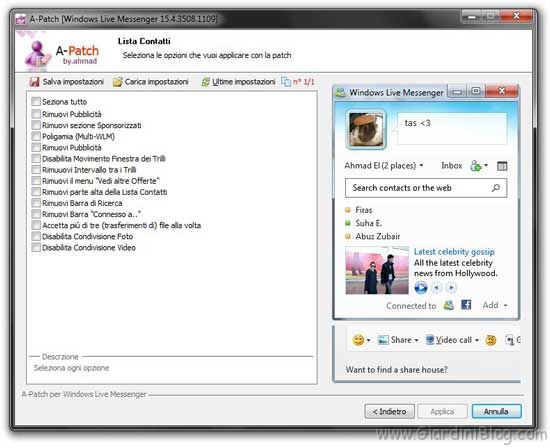550x448 pixels.
Task: Expand the add contact dropdown arrow
Action: pyautogui.click(x=486, y=165)
